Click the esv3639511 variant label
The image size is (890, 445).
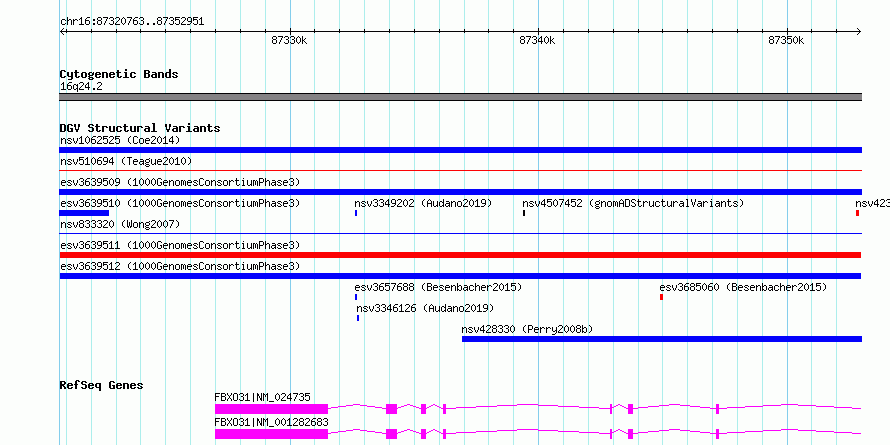pyautogui.click(x=180, y=245)
